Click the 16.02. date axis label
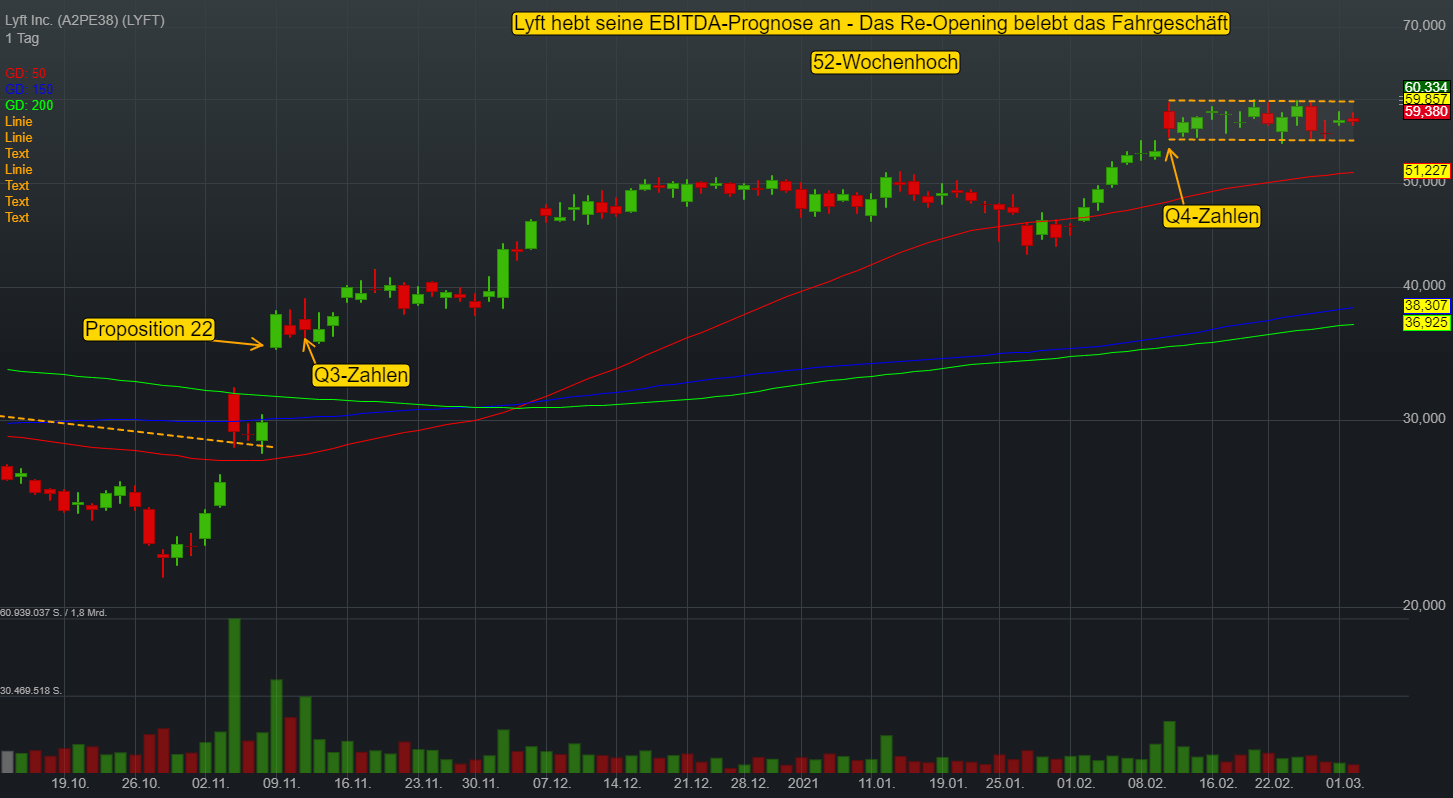 click(x=1218, y=783)
